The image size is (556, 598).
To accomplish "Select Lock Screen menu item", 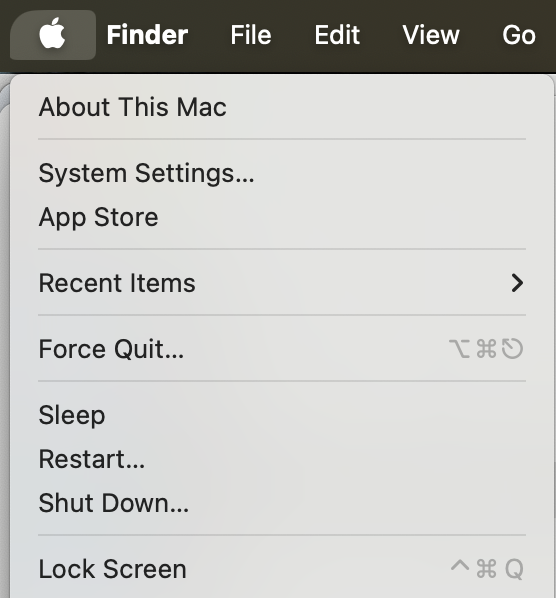I will [x=282, y=569].
